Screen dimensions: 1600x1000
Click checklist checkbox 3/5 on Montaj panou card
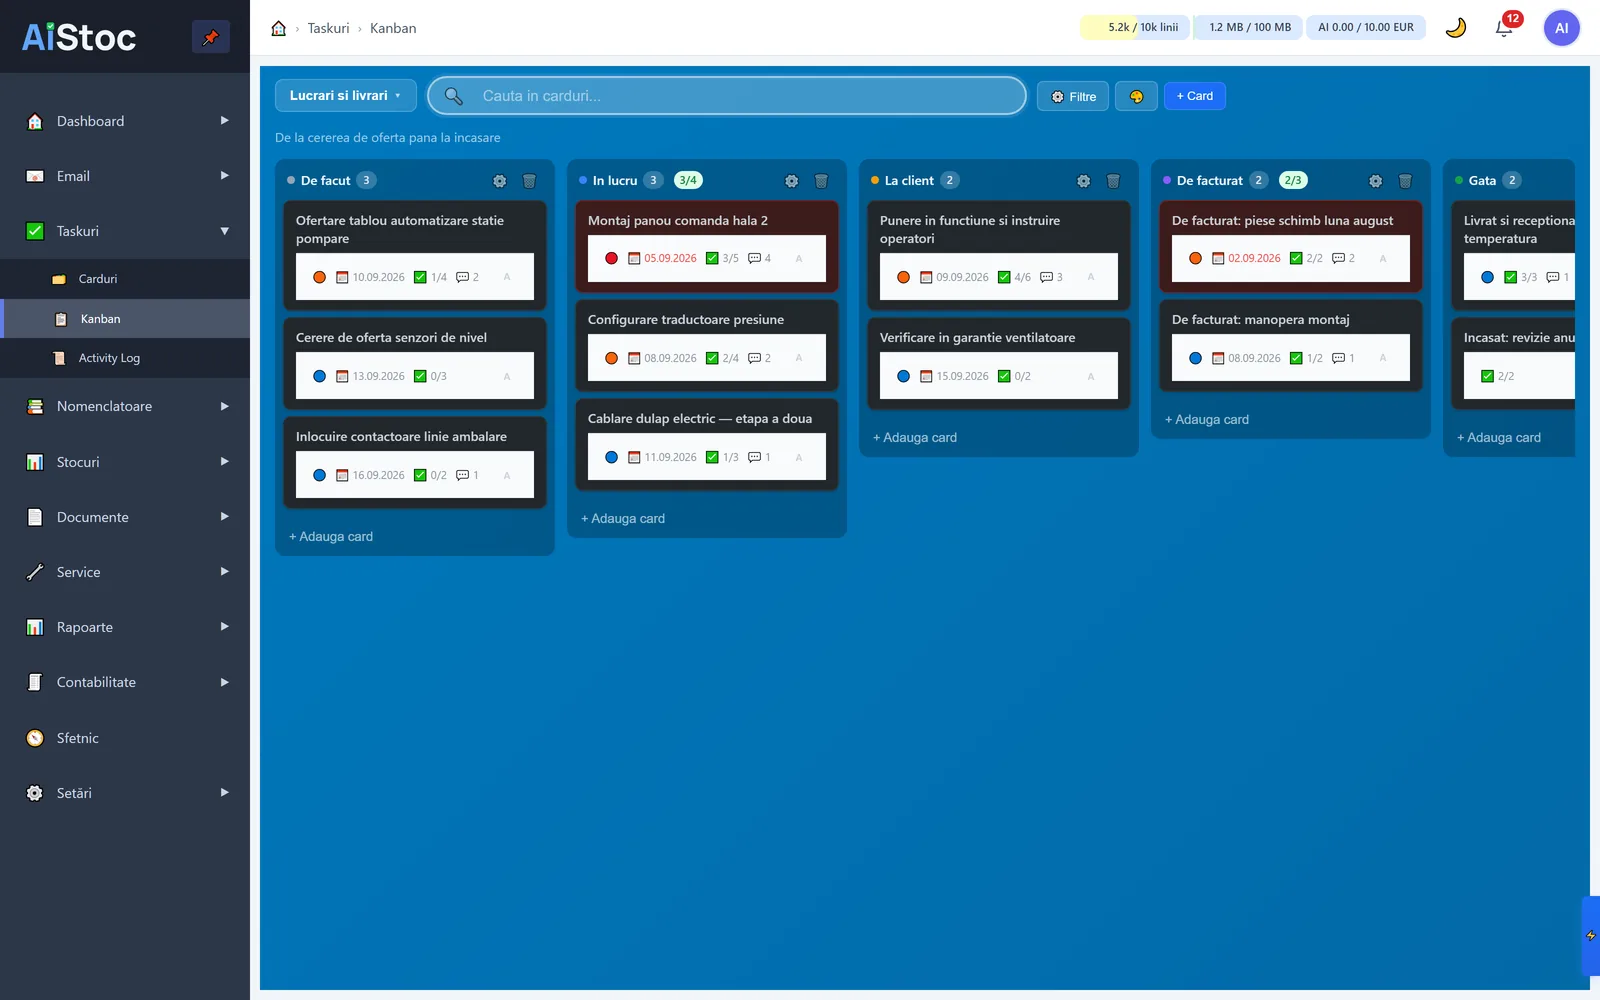pos(712,258)
